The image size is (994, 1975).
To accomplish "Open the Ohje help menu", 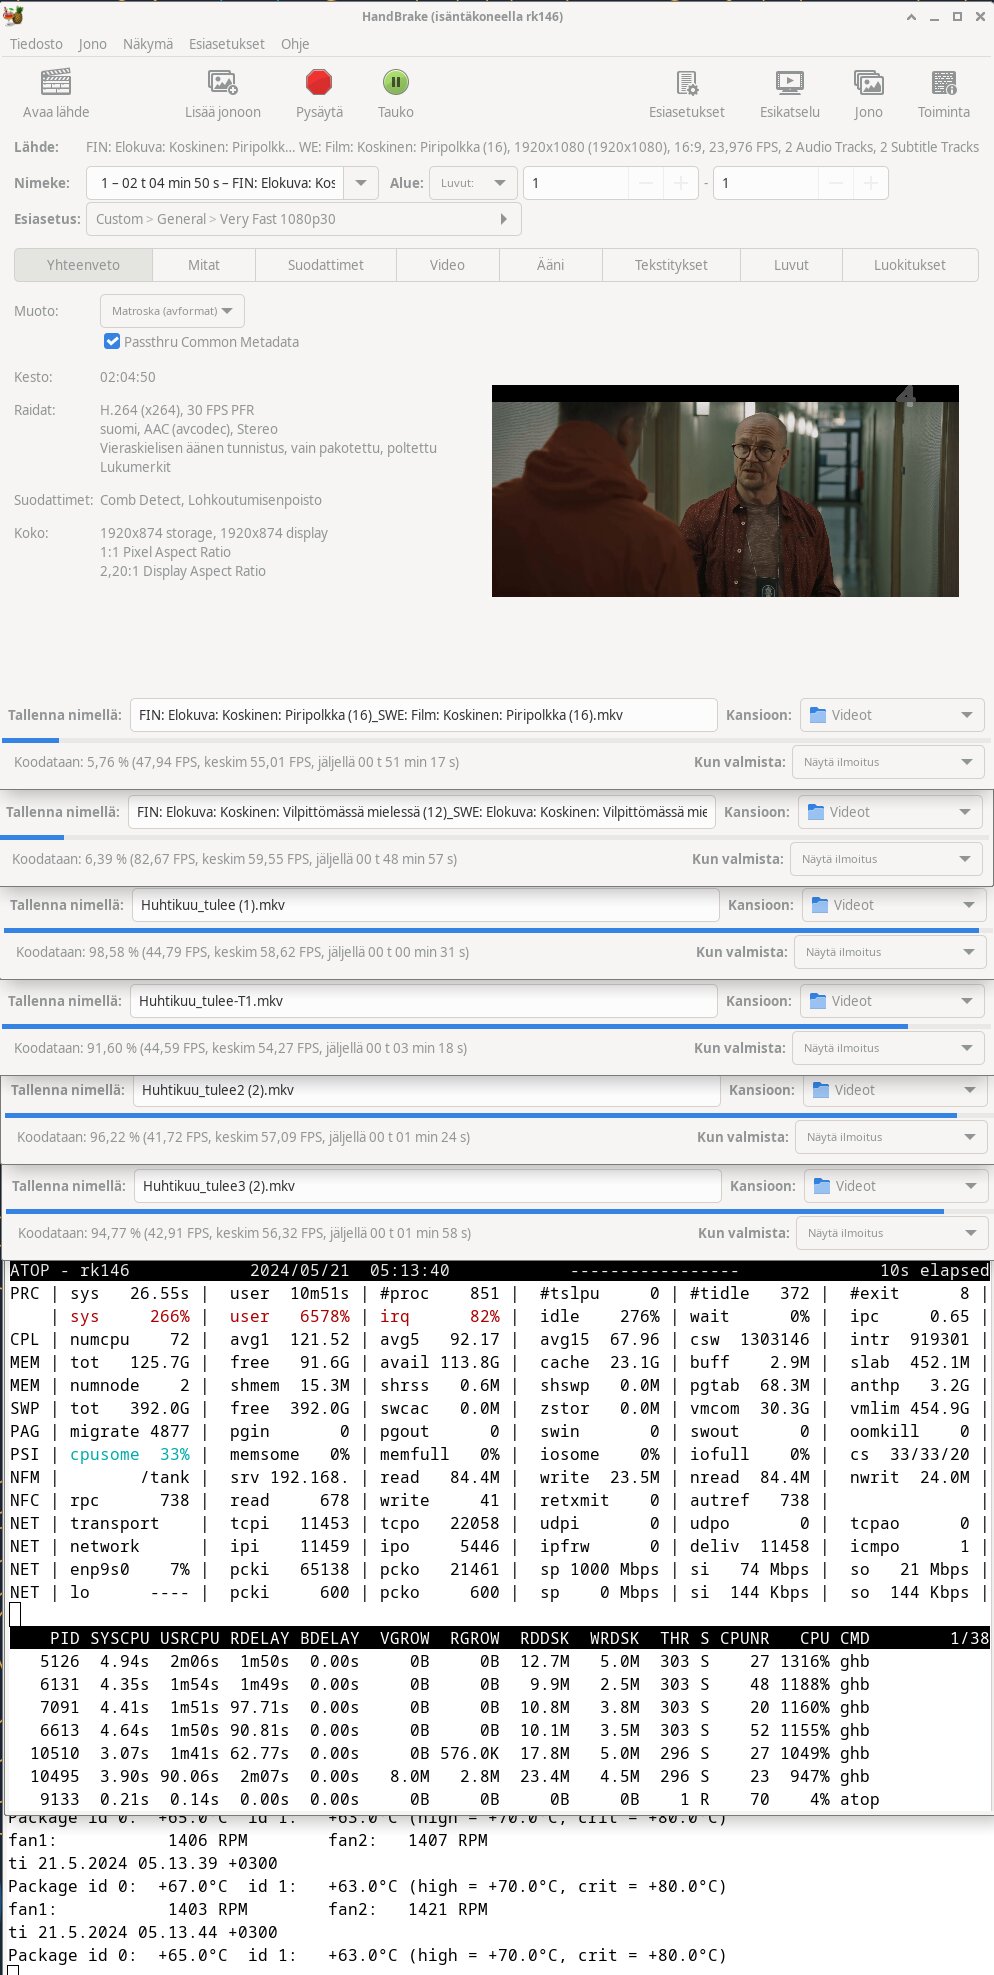I will tap(295, 44).
